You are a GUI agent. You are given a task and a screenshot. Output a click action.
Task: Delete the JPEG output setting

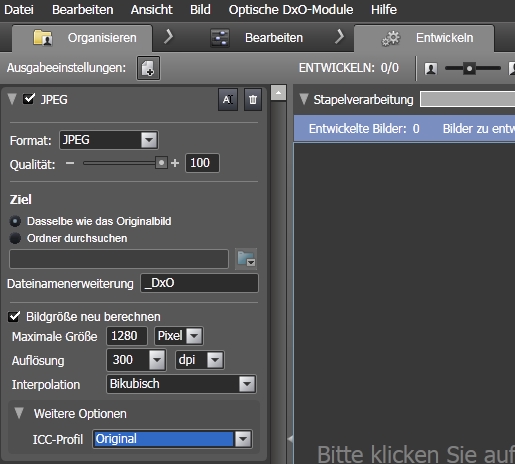tap(253, 99)
